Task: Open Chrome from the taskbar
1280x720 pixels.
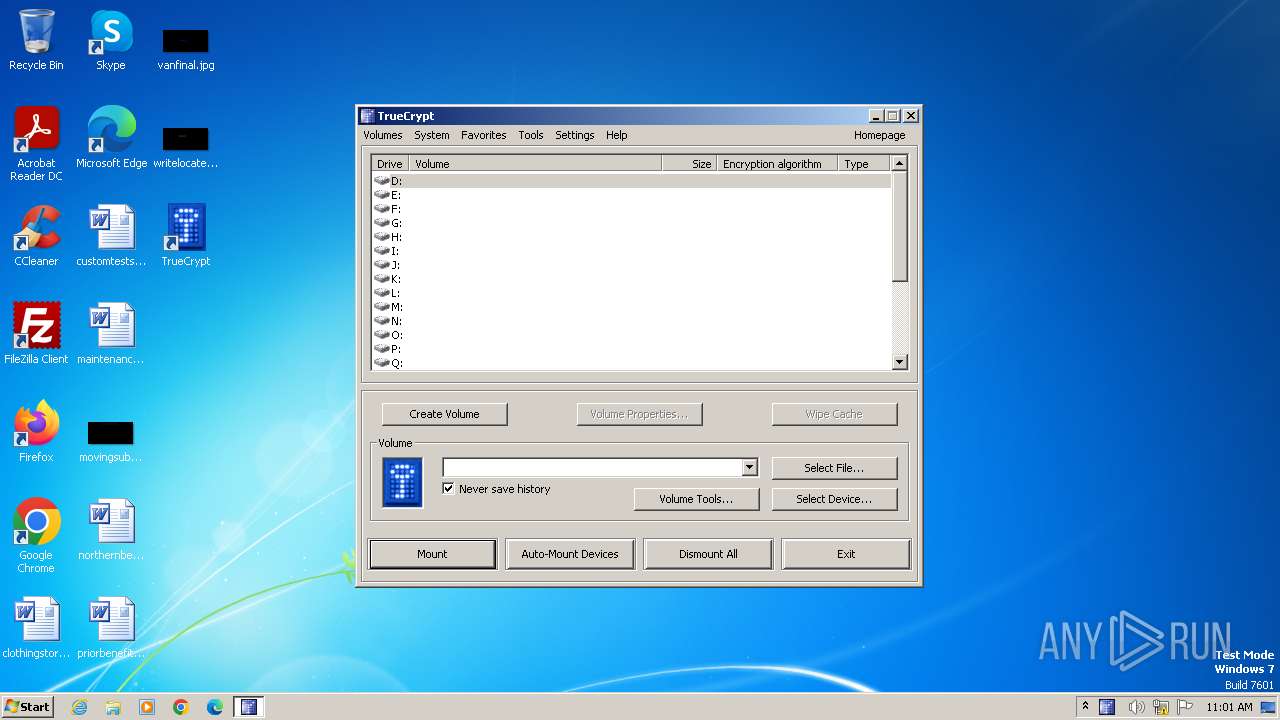Action: click(x=181, y=707)
